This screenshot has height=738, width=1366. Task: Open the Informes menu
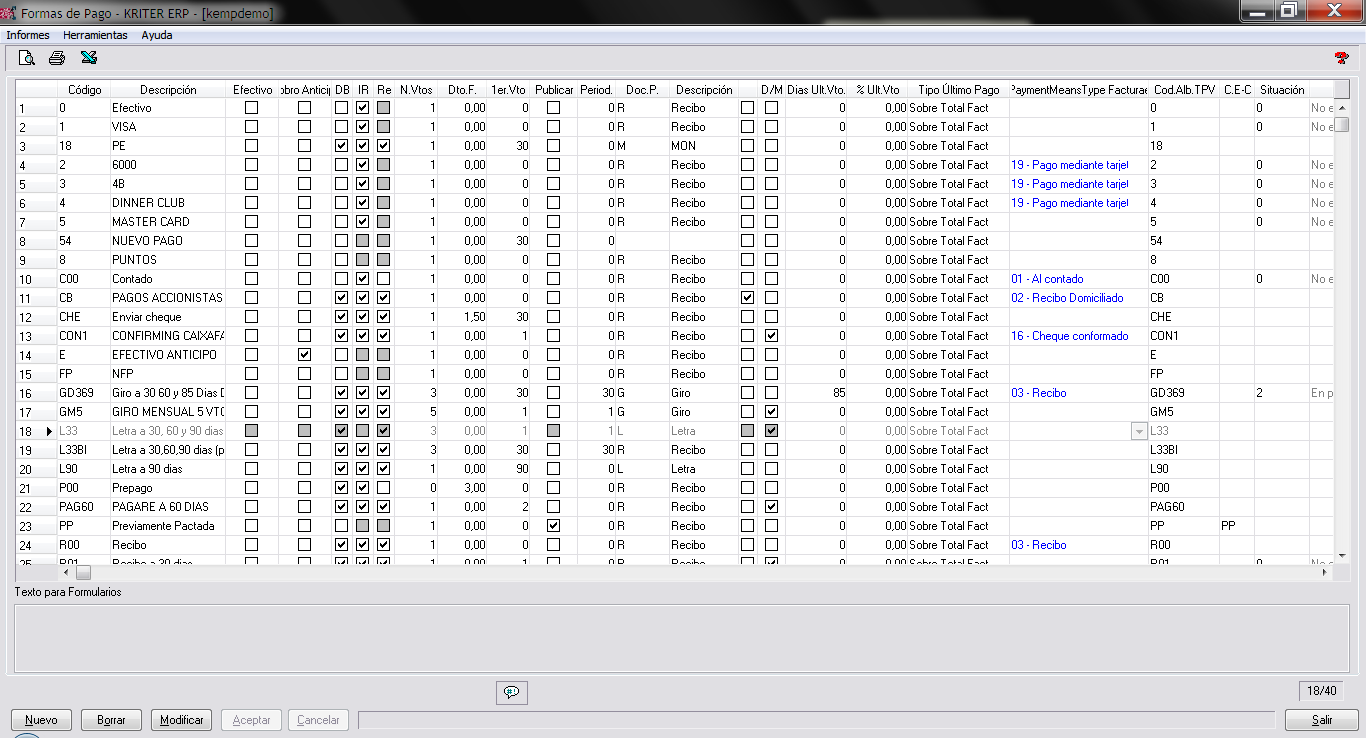click(x=28, y=35)
